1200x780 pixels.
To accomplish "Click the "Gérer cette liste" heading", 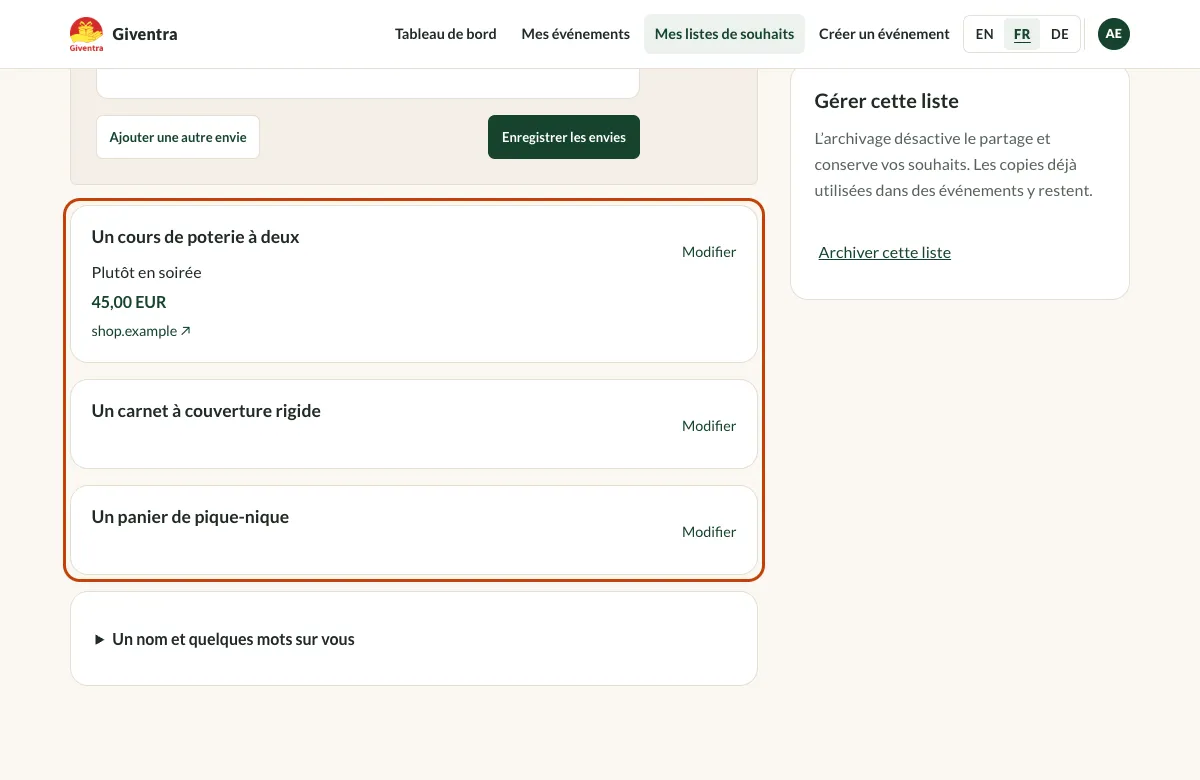I will point(887,101).
